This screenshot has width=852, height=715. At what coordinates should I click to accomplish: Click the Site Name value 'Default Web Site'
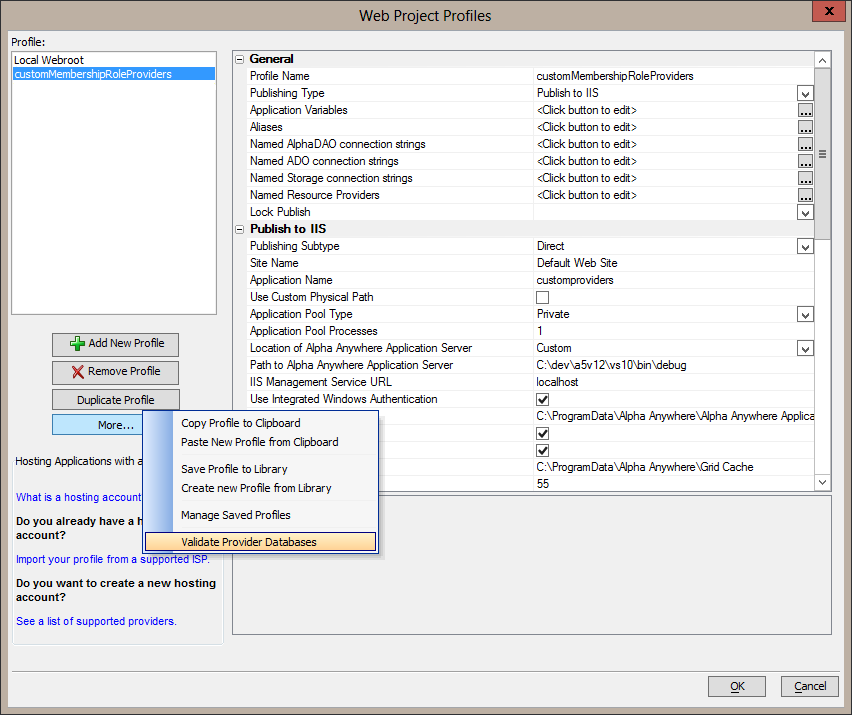pyautogui.click(x=577, y=263)
